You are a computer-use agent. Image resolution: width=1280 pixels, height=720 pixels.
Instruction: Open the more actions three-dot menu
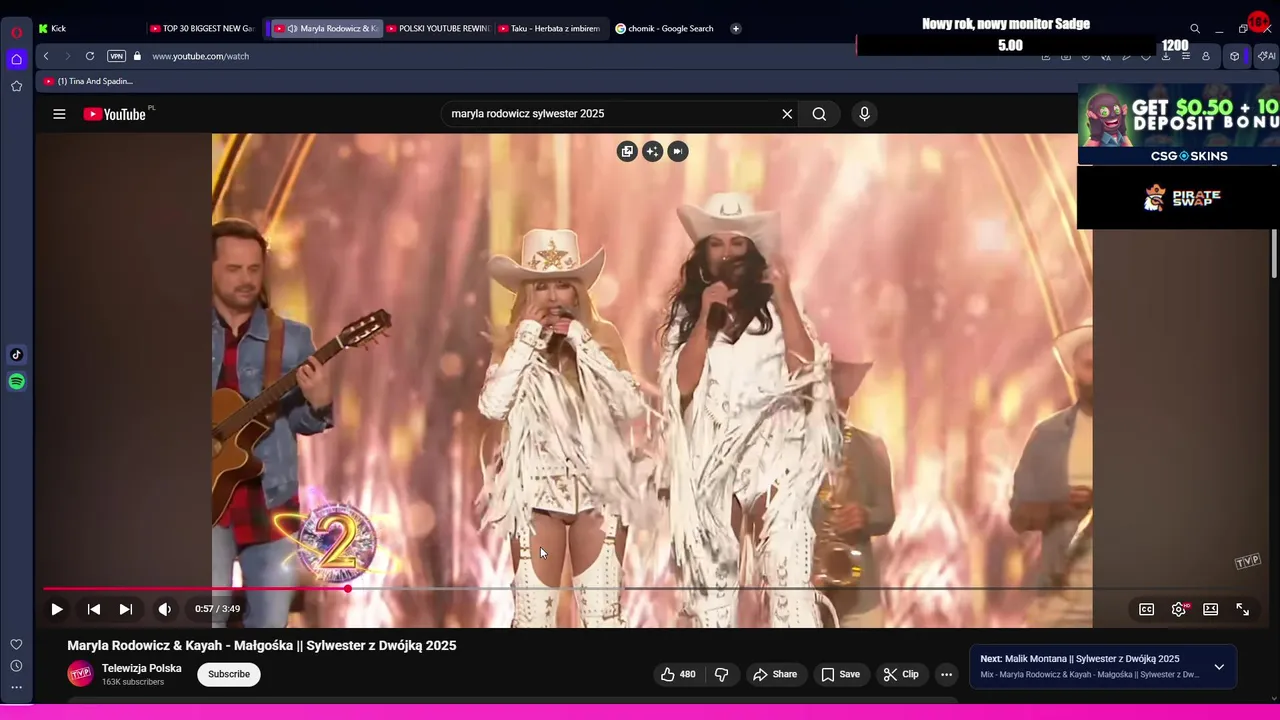(x=946, y=674)
